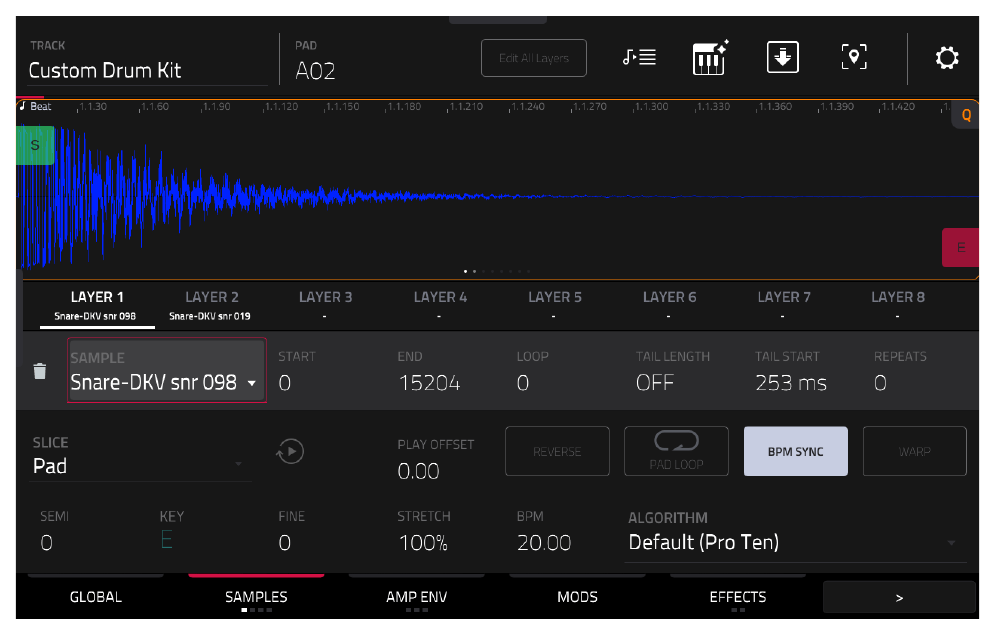The height and width of the screenshot is (636, 996).
Task: Switch to the Layer 2 tab
Action: (x=211, y=306)
